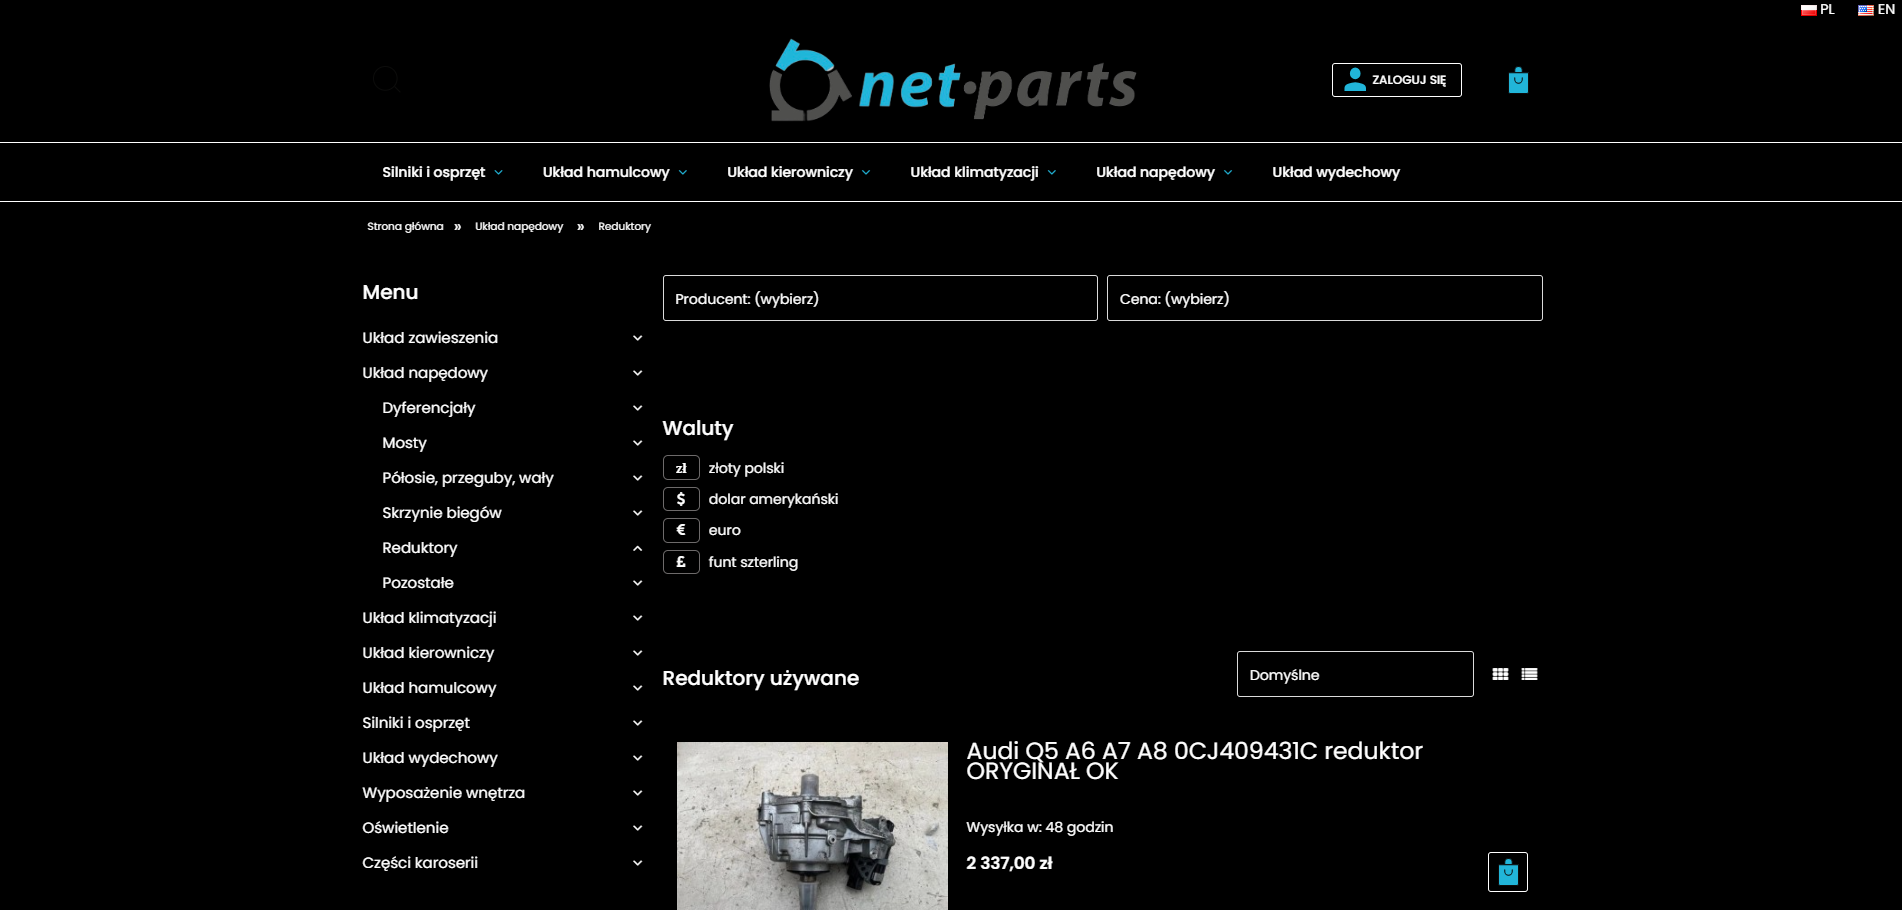This screenshot has height=910, width=1902.
Task: Add Audi reduktor to cart
Action: point(1507,872)
